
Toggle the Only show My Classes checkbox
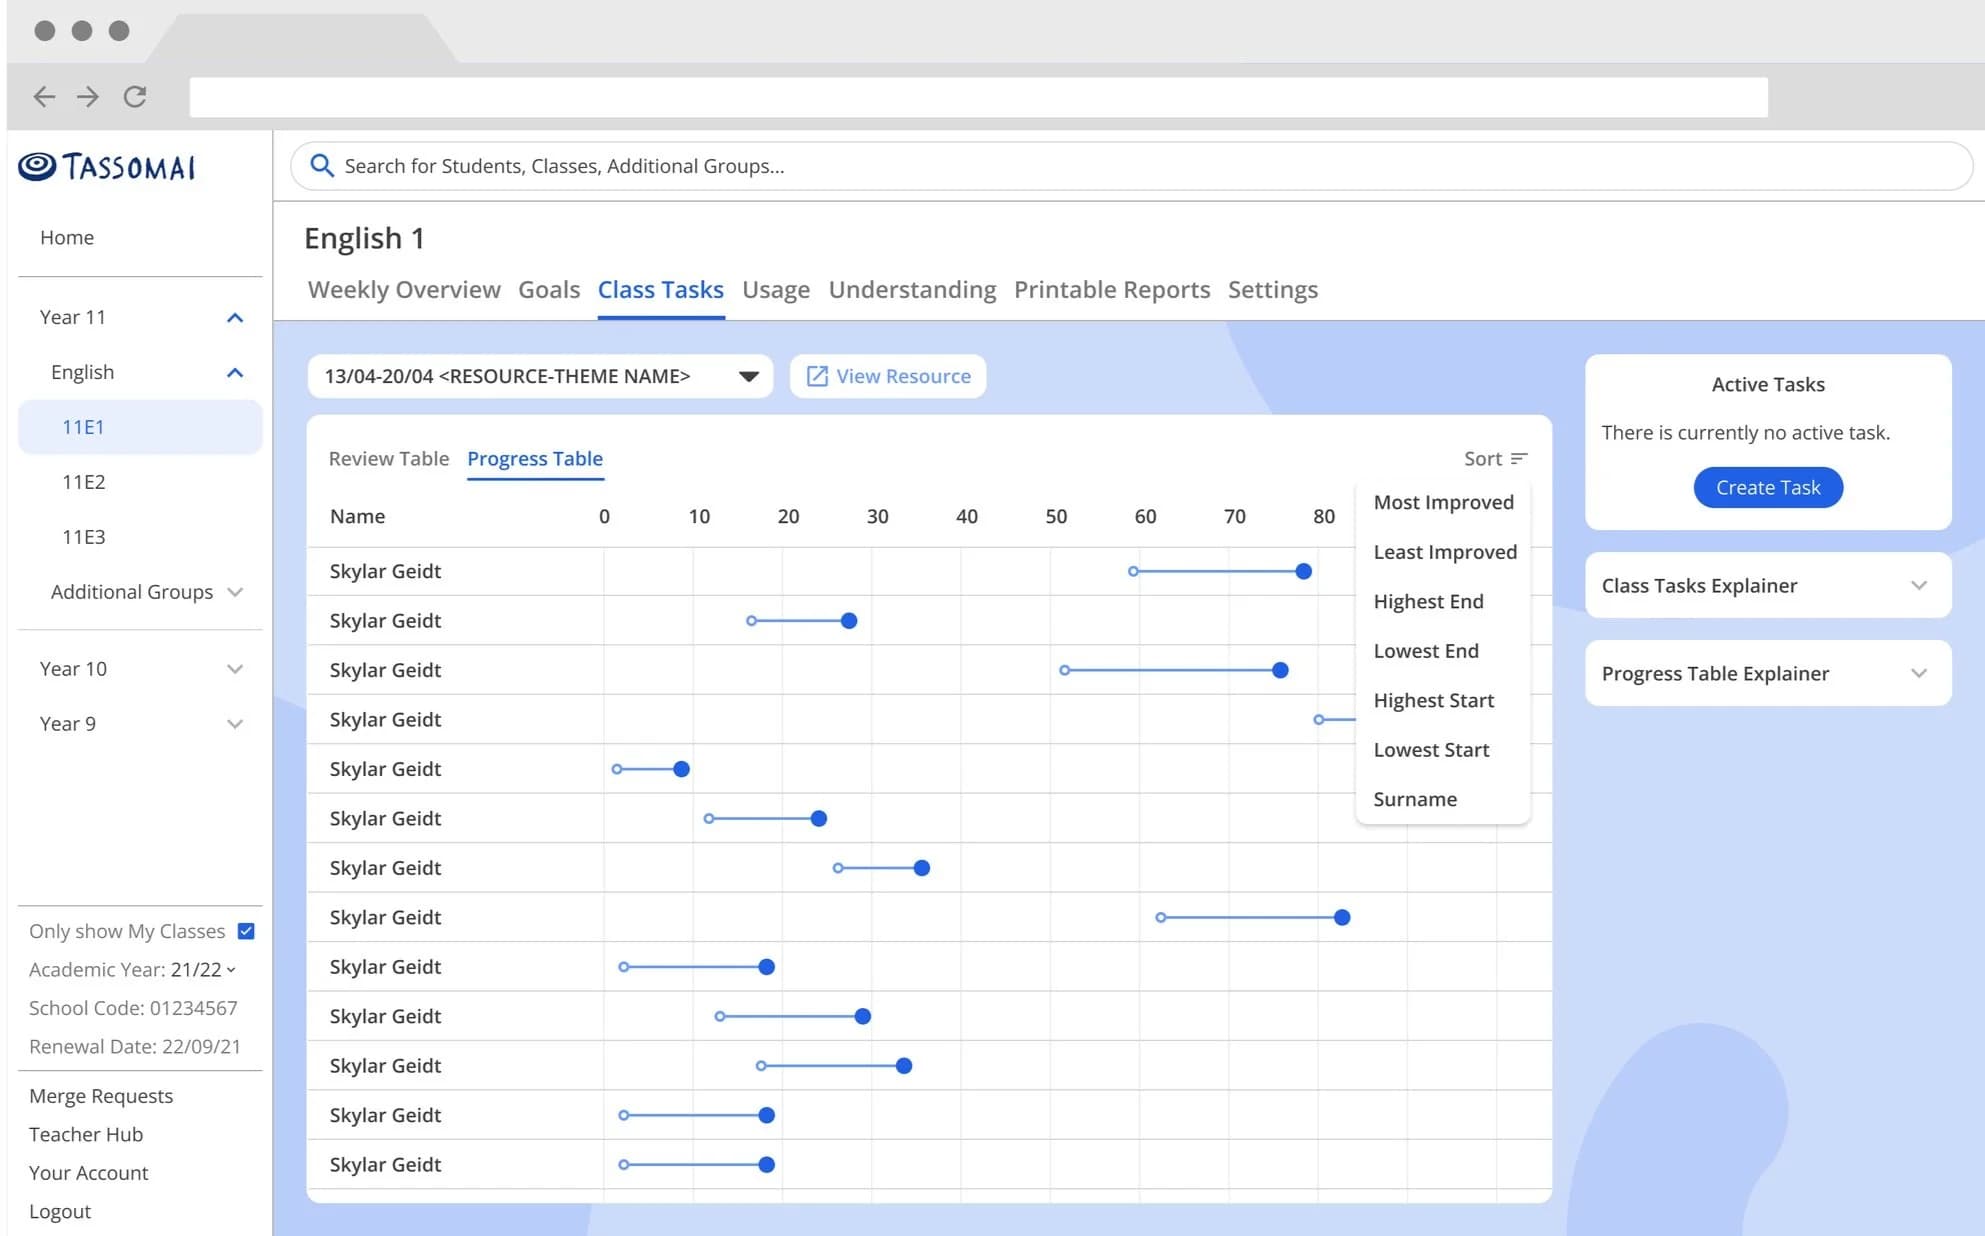coord(246,931)
